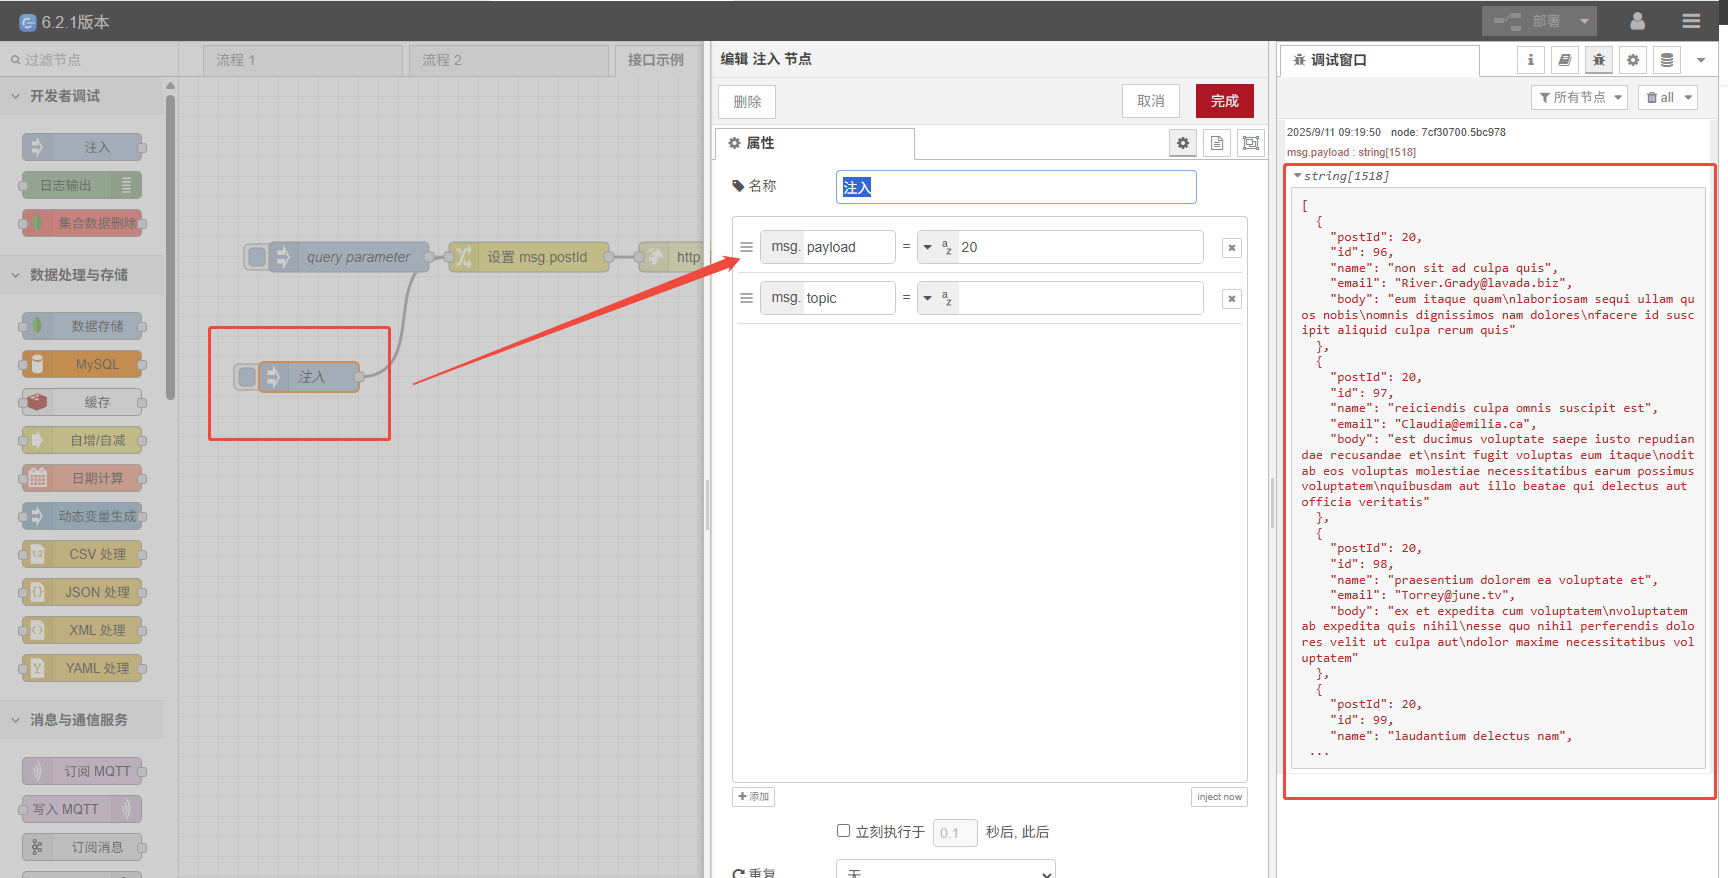The width and height of the screenshot is (1728, 878).
Task: Select the 订阅消息 palette node
Action: [x=83, y=847]
